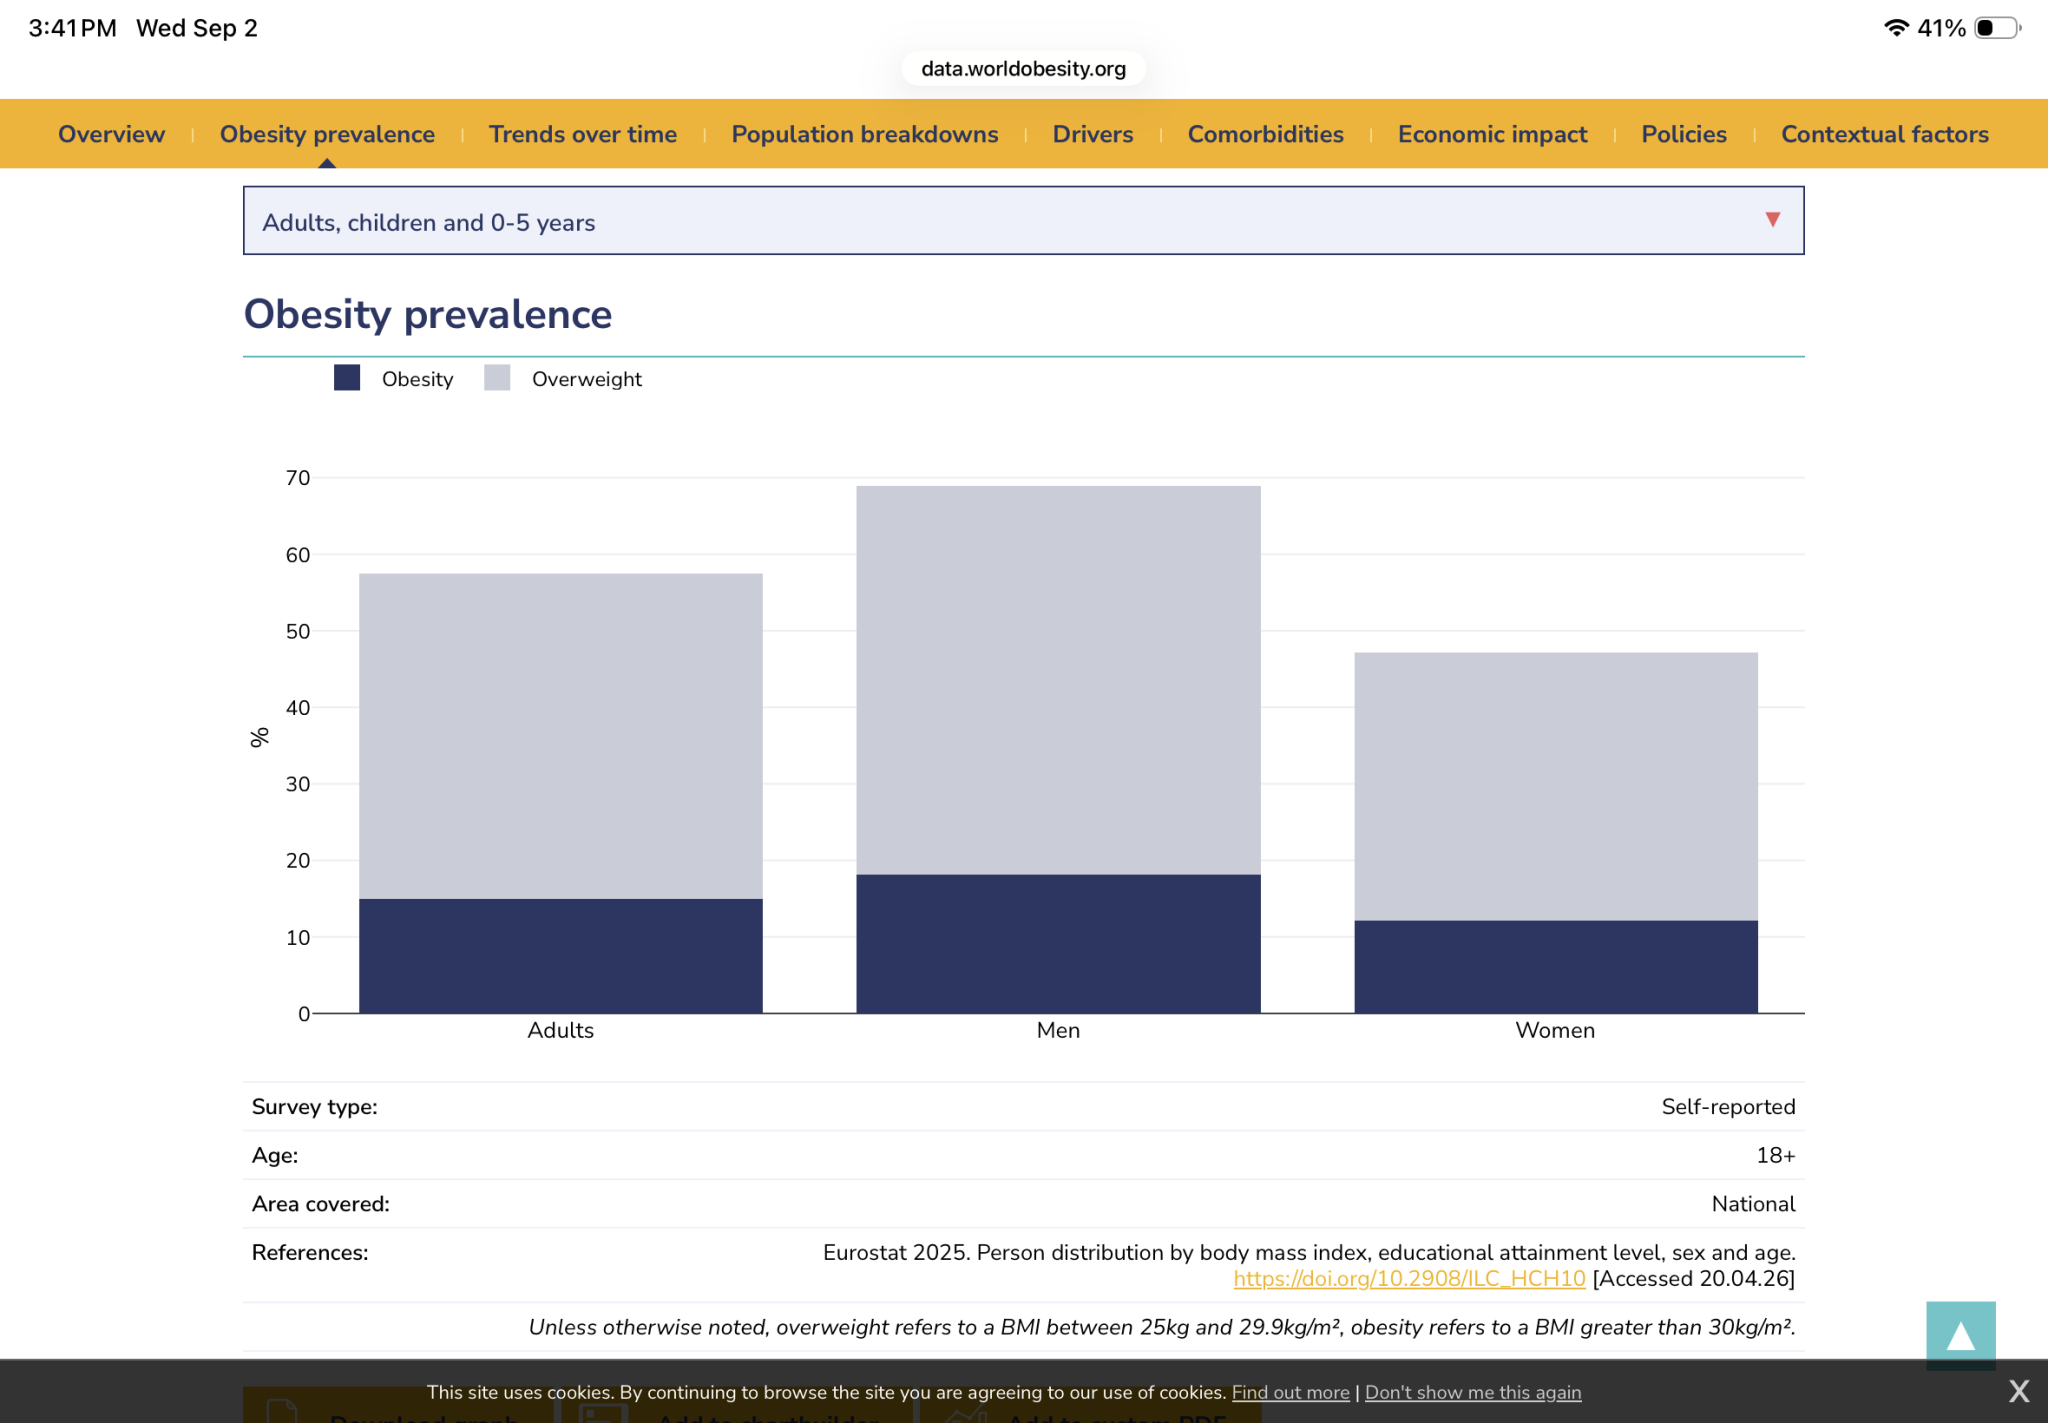Click the scroll-to-top arrow button
Viewport: 2048px width, 1423px height.
click(1960, 1335)
